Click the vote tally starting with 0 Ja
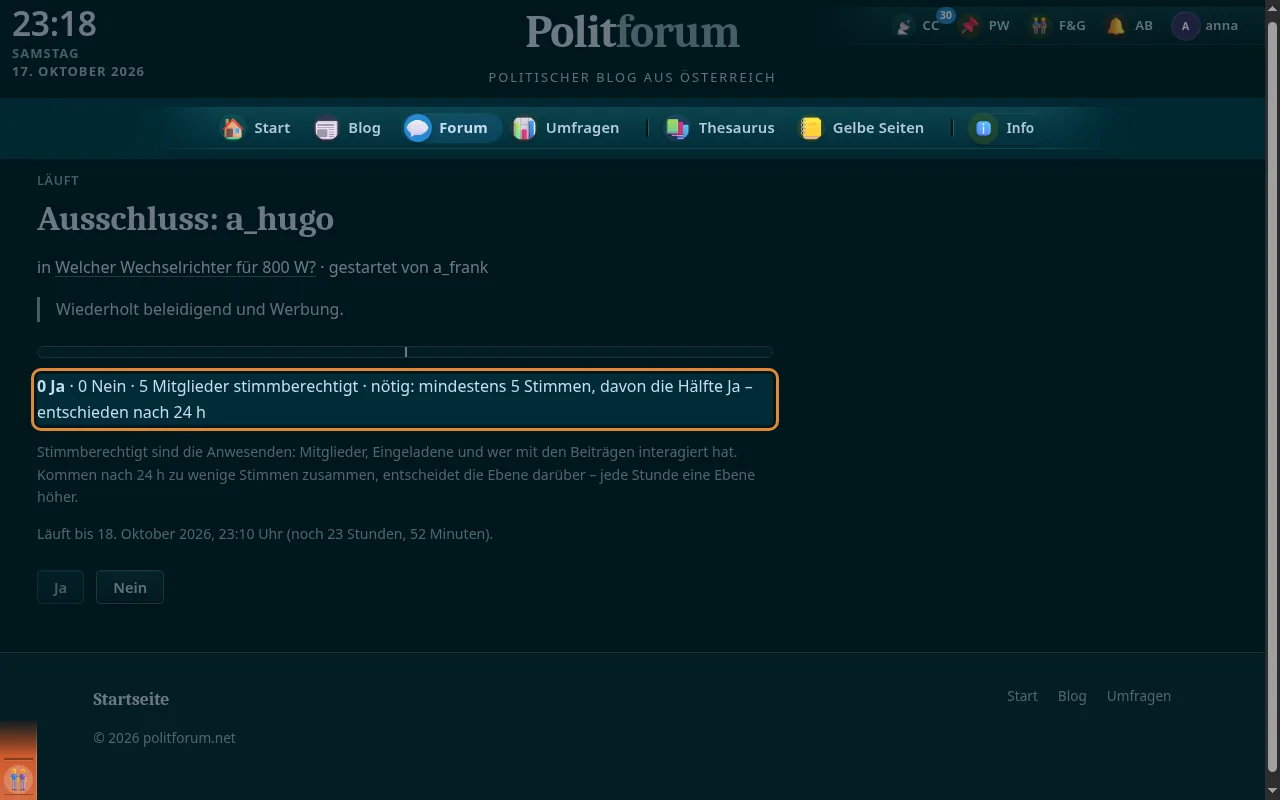 [405, 399]
